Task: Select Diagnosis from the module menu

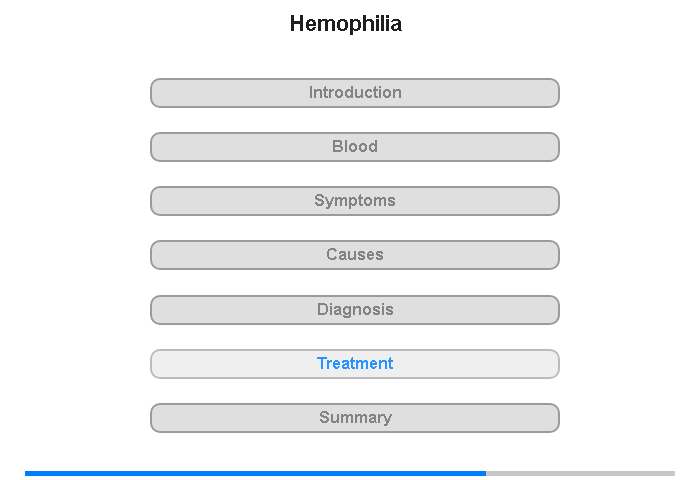Action: 355,309
